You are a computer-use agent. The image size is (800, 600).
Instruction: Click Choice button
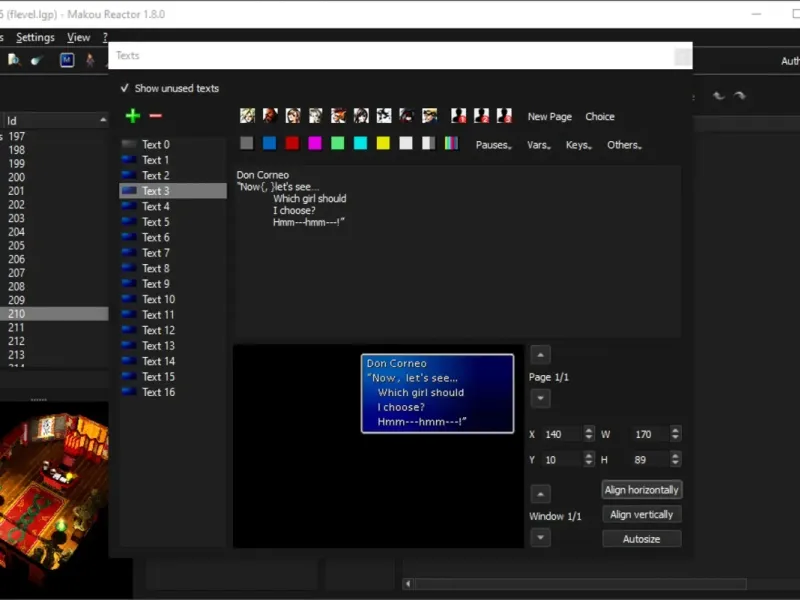599,116
